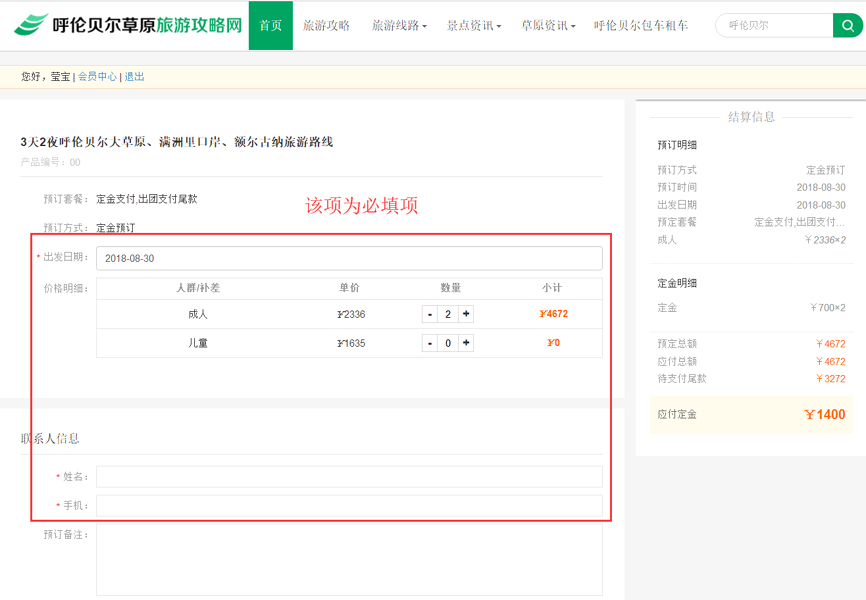Click the 产品编号 text

(50, 162)
